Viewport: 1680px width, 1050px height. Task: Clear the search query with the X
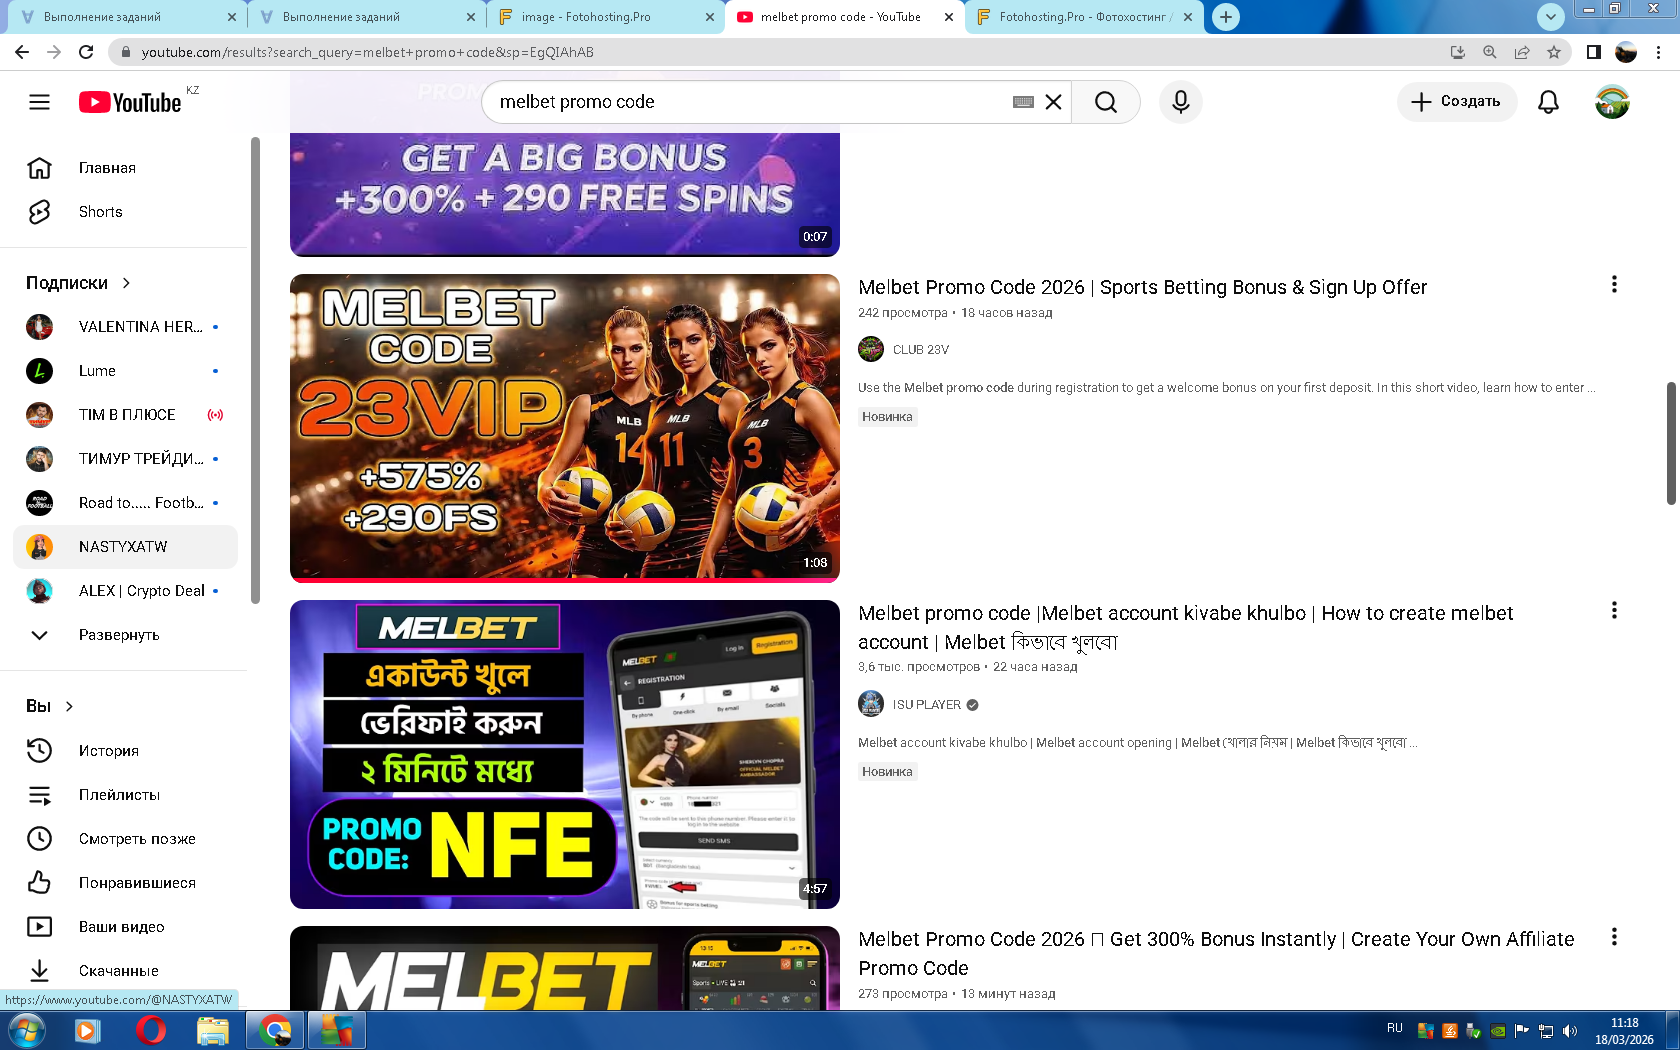(x=1053, y=102)
